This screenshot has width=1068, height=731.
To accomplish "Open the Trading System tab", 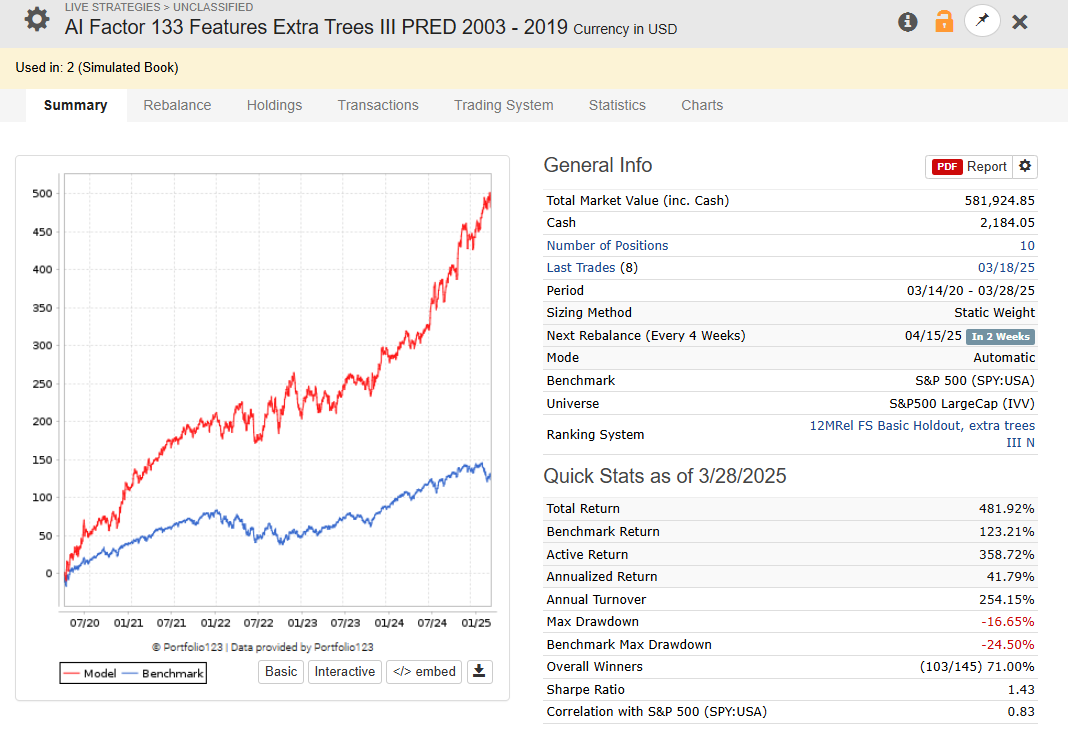I will 503,105.
